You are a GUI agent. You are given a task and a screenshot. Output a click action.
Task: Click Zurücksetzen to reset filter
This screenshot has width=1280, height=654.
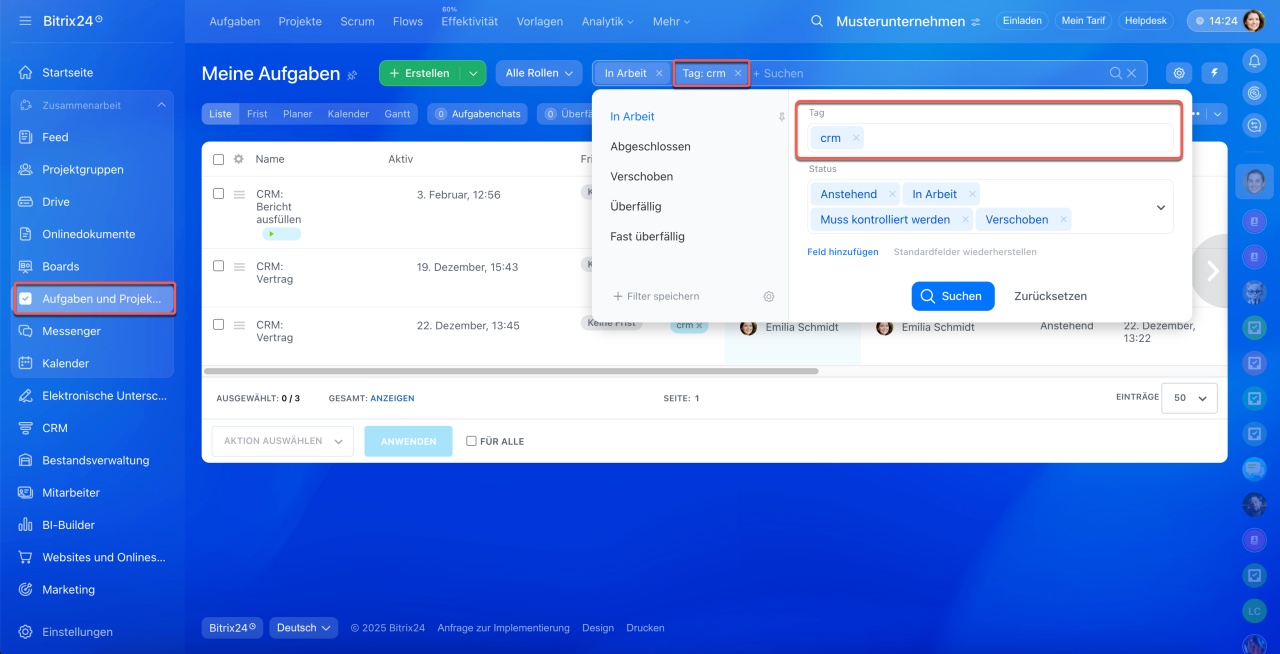coord(1050,296)
